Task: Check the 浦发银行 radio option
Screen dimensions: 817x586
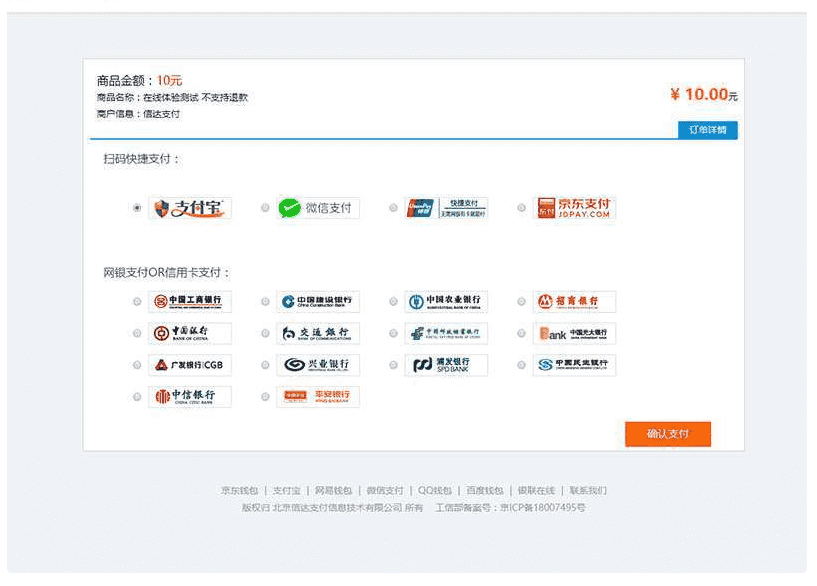Action: click(x=393, y=365)
